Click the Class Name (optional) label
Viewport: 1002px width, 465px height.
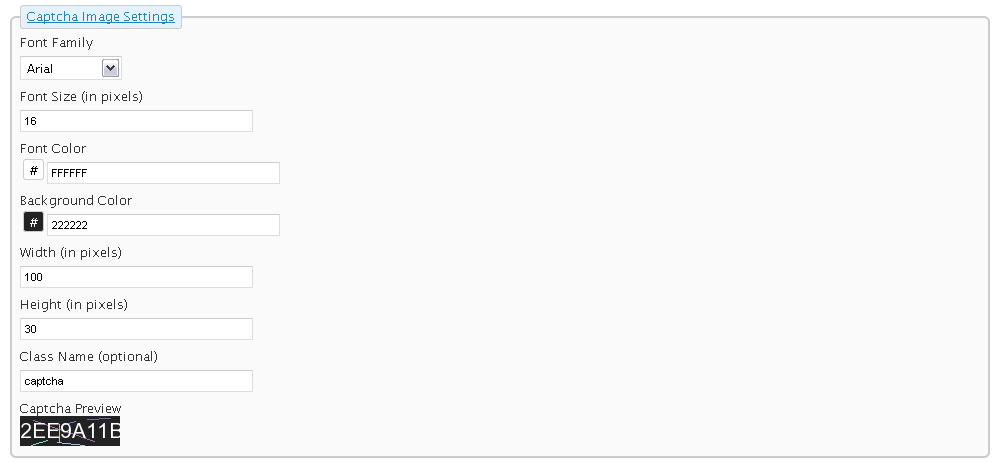click(x=89, y=356)
